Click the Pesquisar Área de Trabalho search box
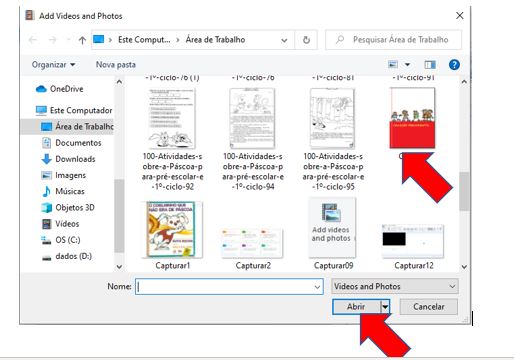514x360 pixels. 394,40
